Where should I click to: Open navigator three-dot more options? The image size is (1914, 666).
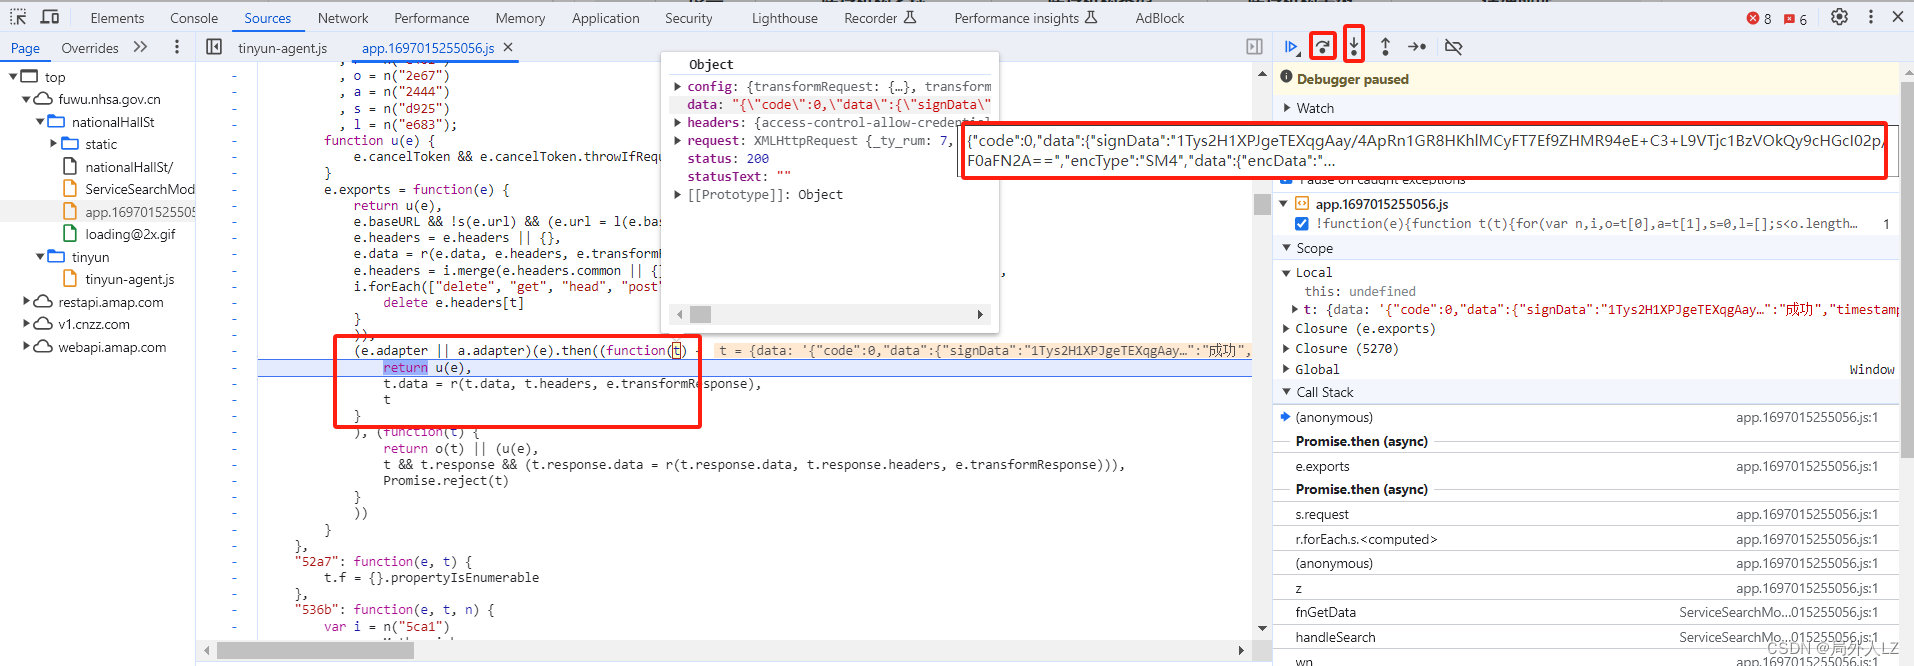177,46
